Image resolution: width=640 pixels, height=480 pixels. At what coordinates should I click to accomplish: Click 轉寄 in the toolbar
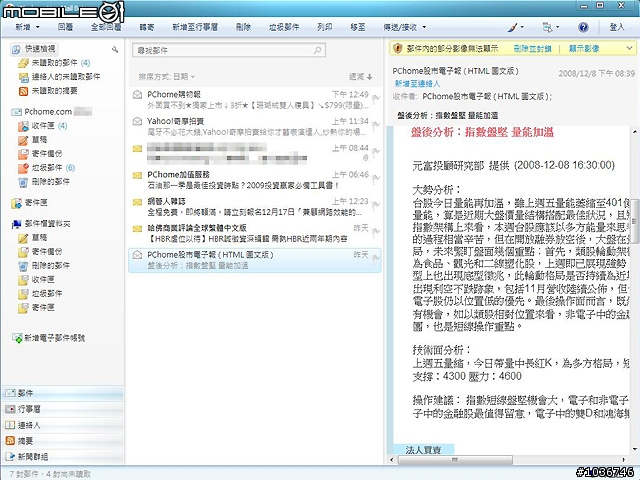click(147, 27)
